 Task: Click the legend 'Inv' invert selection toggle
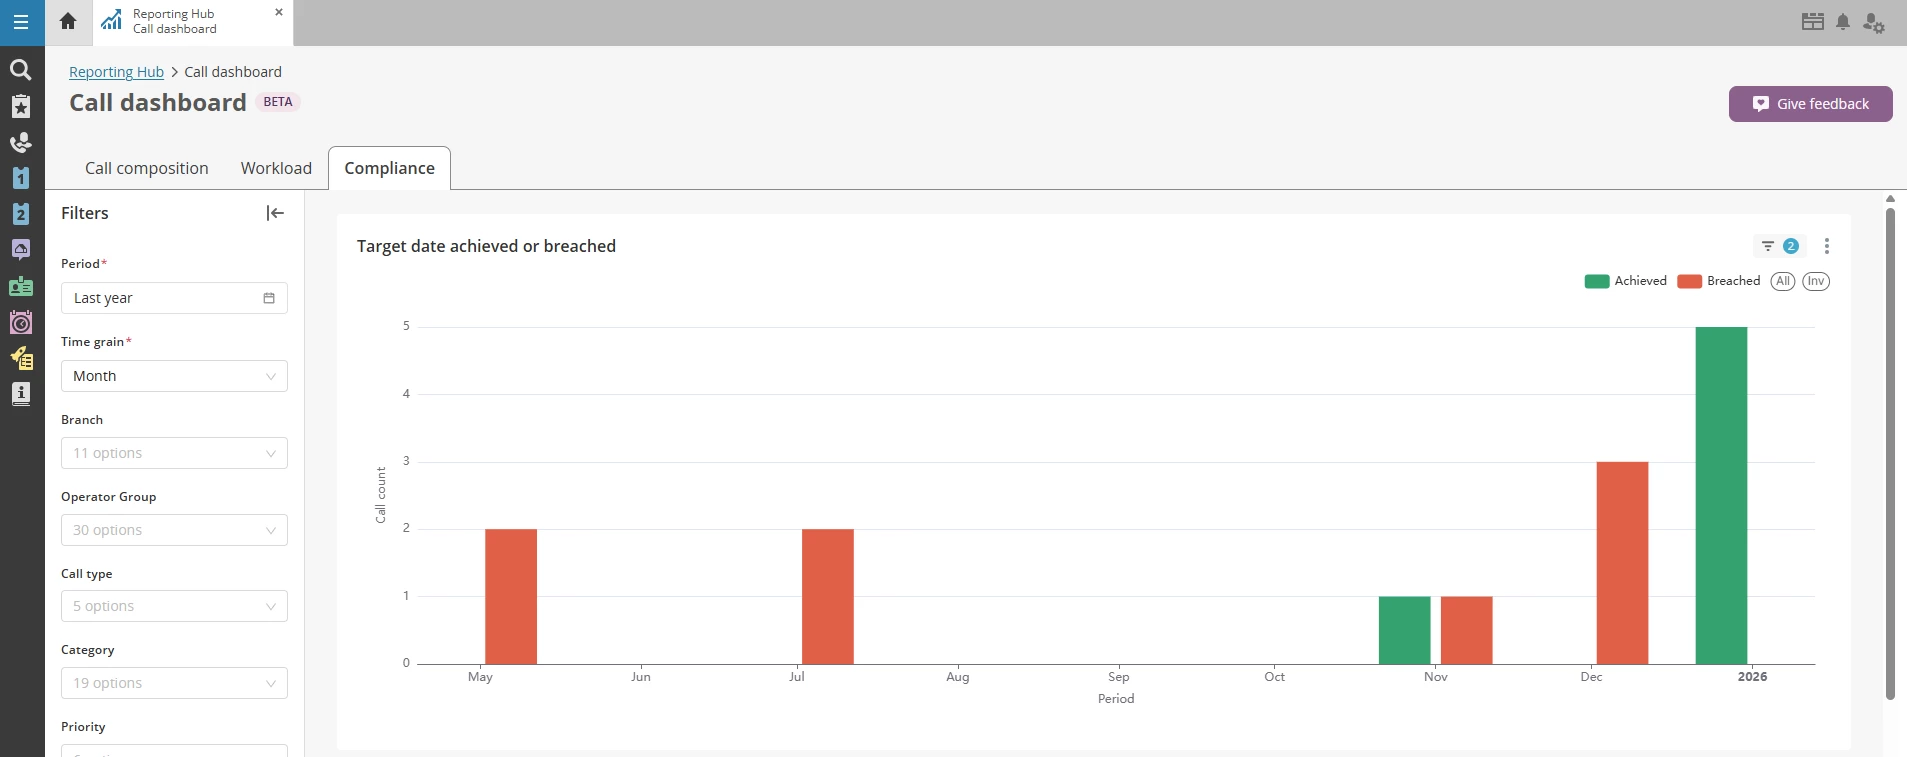1816,281
